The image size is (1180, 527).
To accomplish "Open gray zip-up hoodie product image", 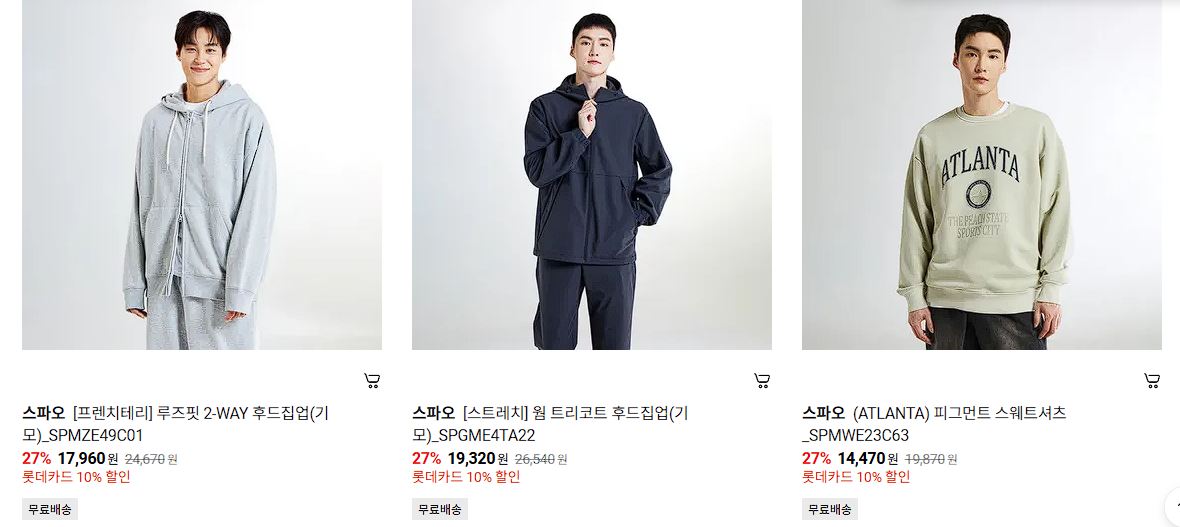I will [x=202, y=175].
